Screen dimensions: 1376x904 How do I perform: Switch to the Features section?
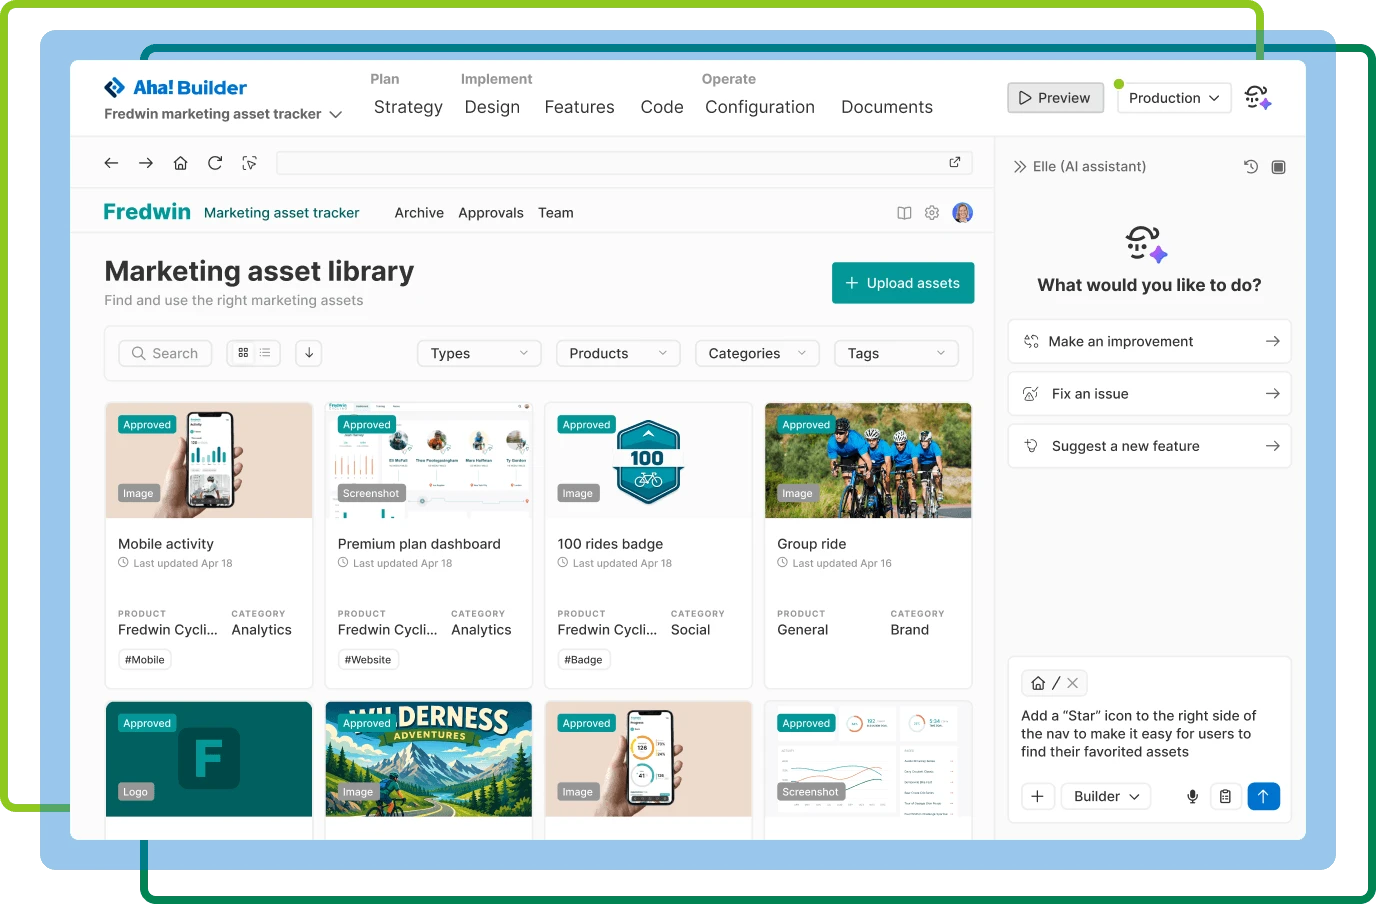579,107
